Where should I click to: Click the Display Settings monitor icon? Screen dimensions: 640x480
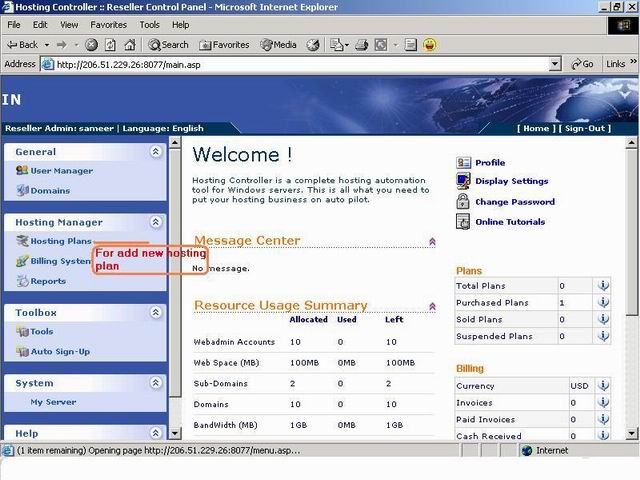pos(463,181)
